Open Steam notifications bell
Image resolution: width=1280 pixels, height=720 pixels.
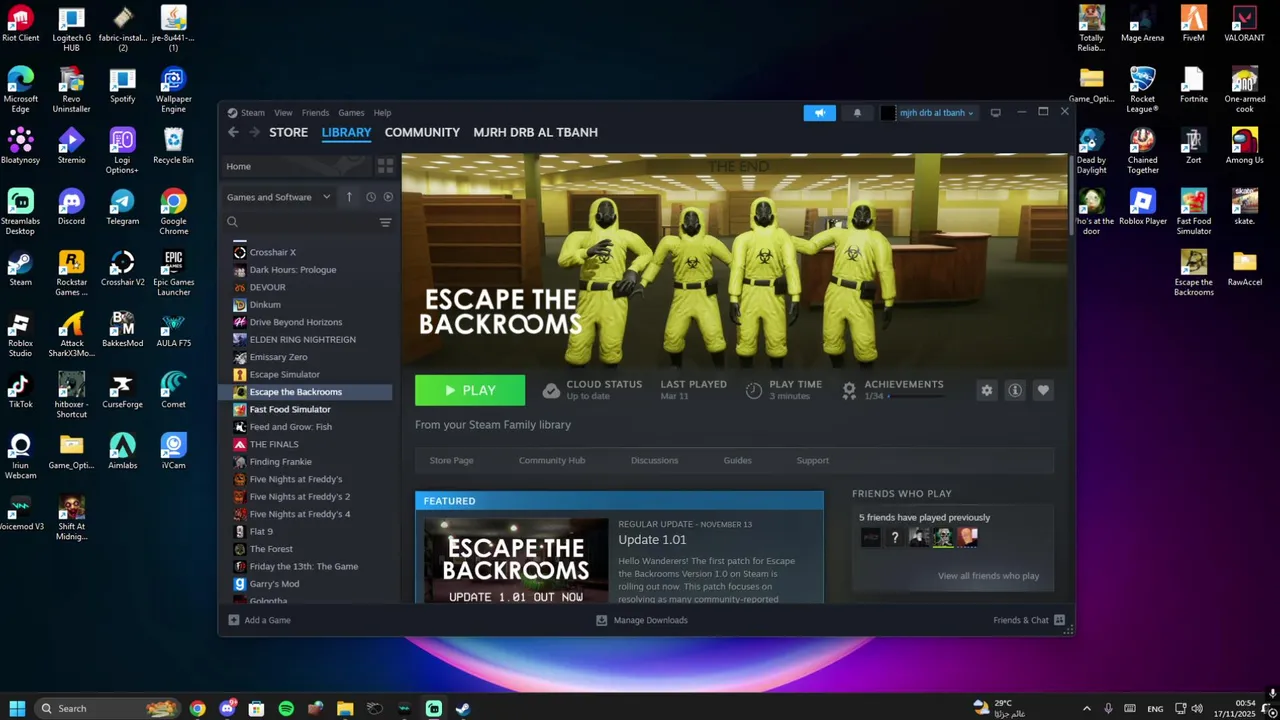(857, 113)
